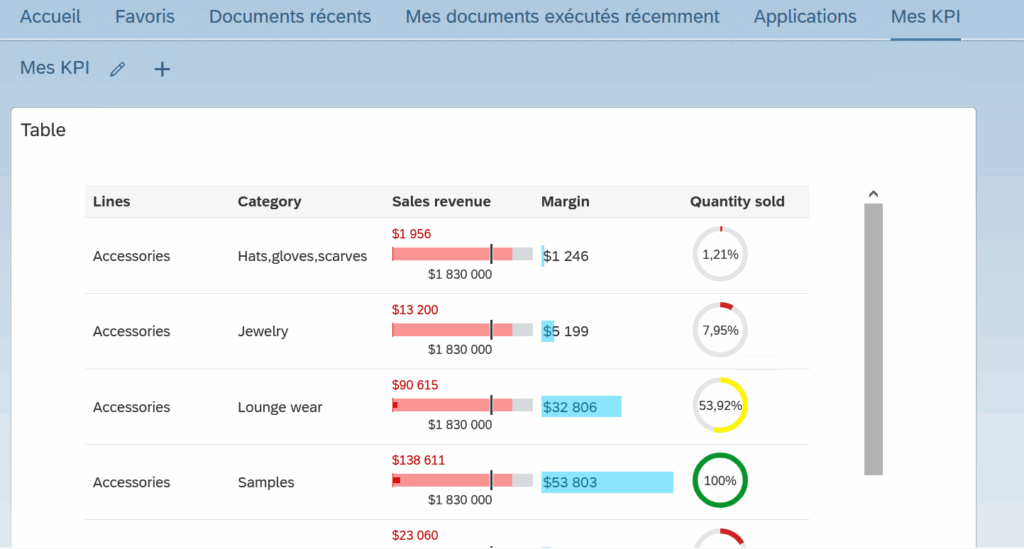Screen dimensions: 1024x549
Task: Click the green 100% donut gauge
Action: [x=720, y=481]
